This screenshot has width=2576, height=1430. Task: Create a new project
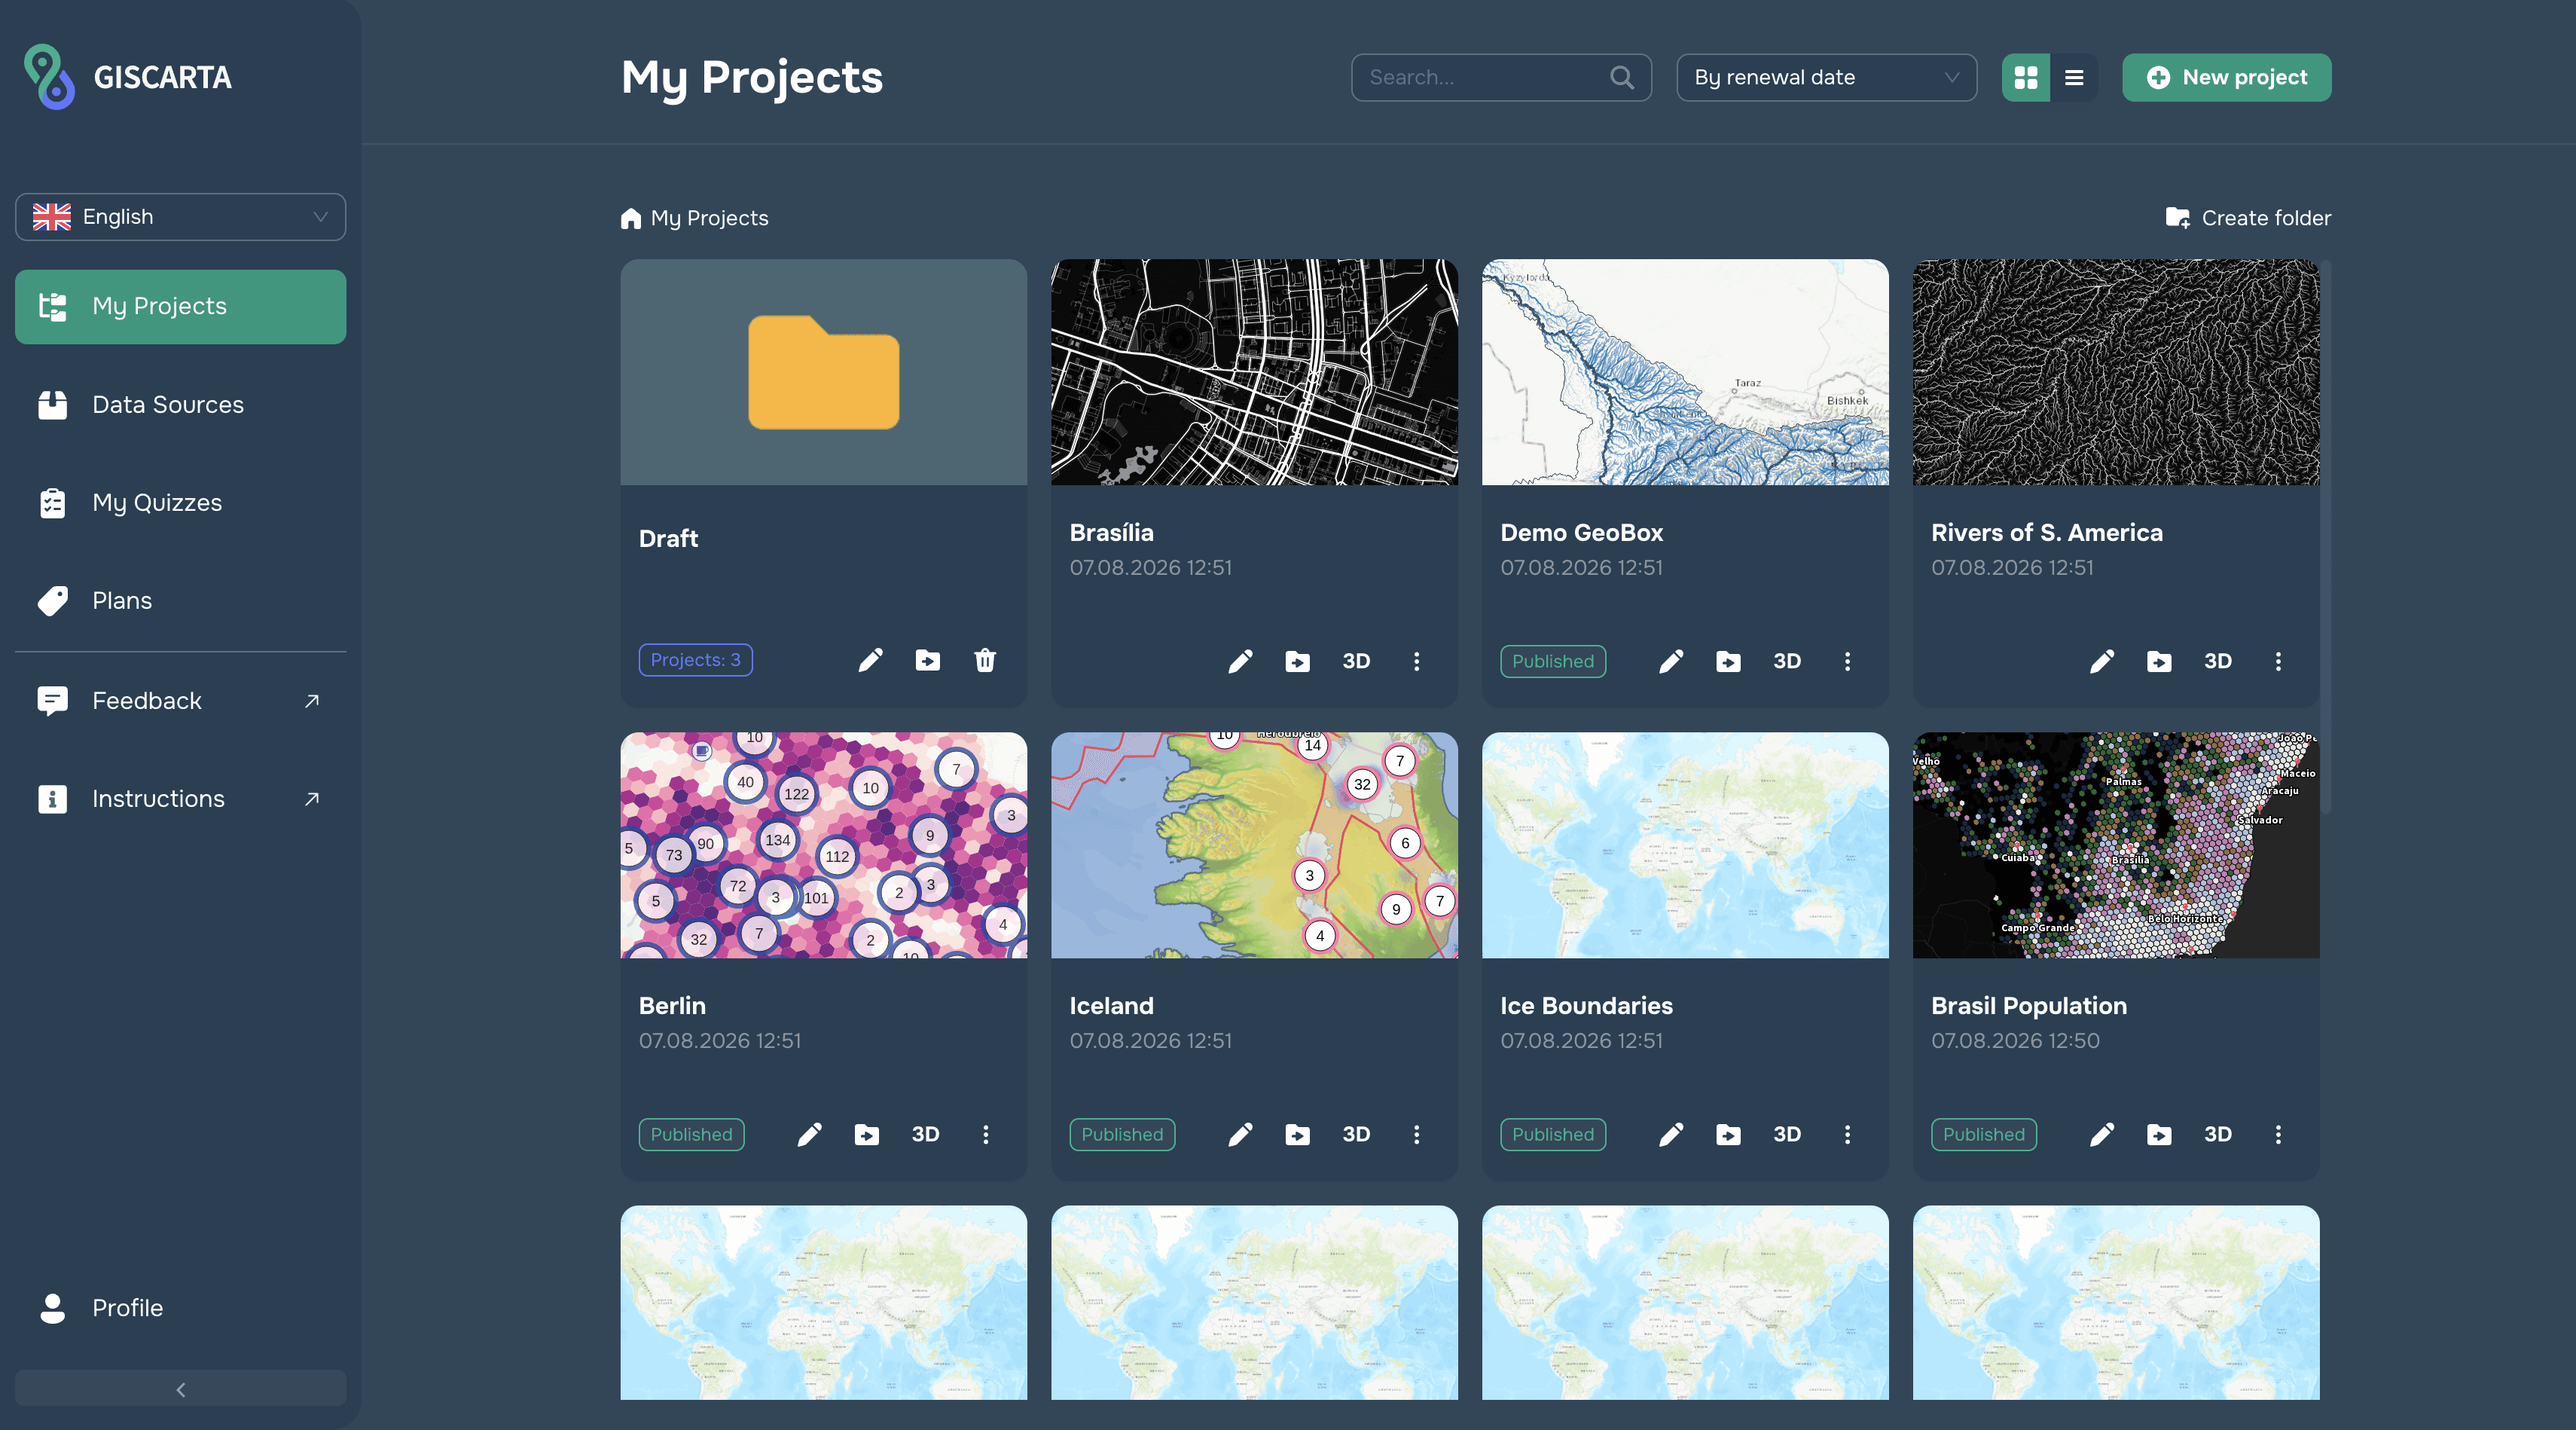click(2226, 77)
